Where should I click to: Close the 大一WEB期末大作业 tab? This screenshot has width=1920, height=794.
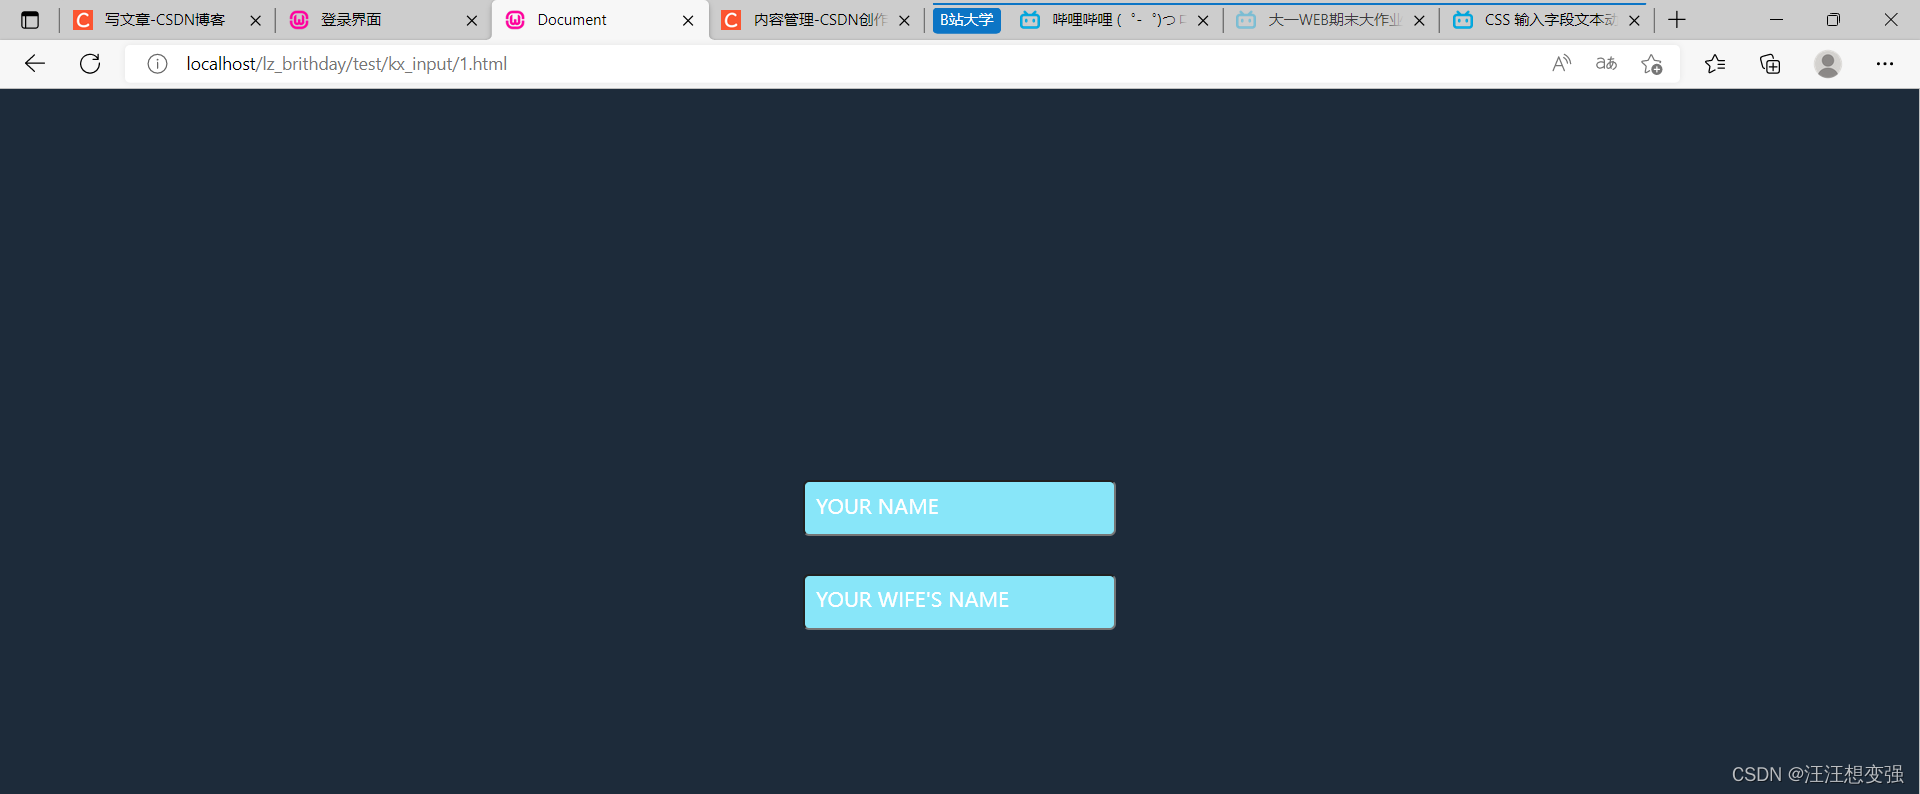click(1419, 20)
